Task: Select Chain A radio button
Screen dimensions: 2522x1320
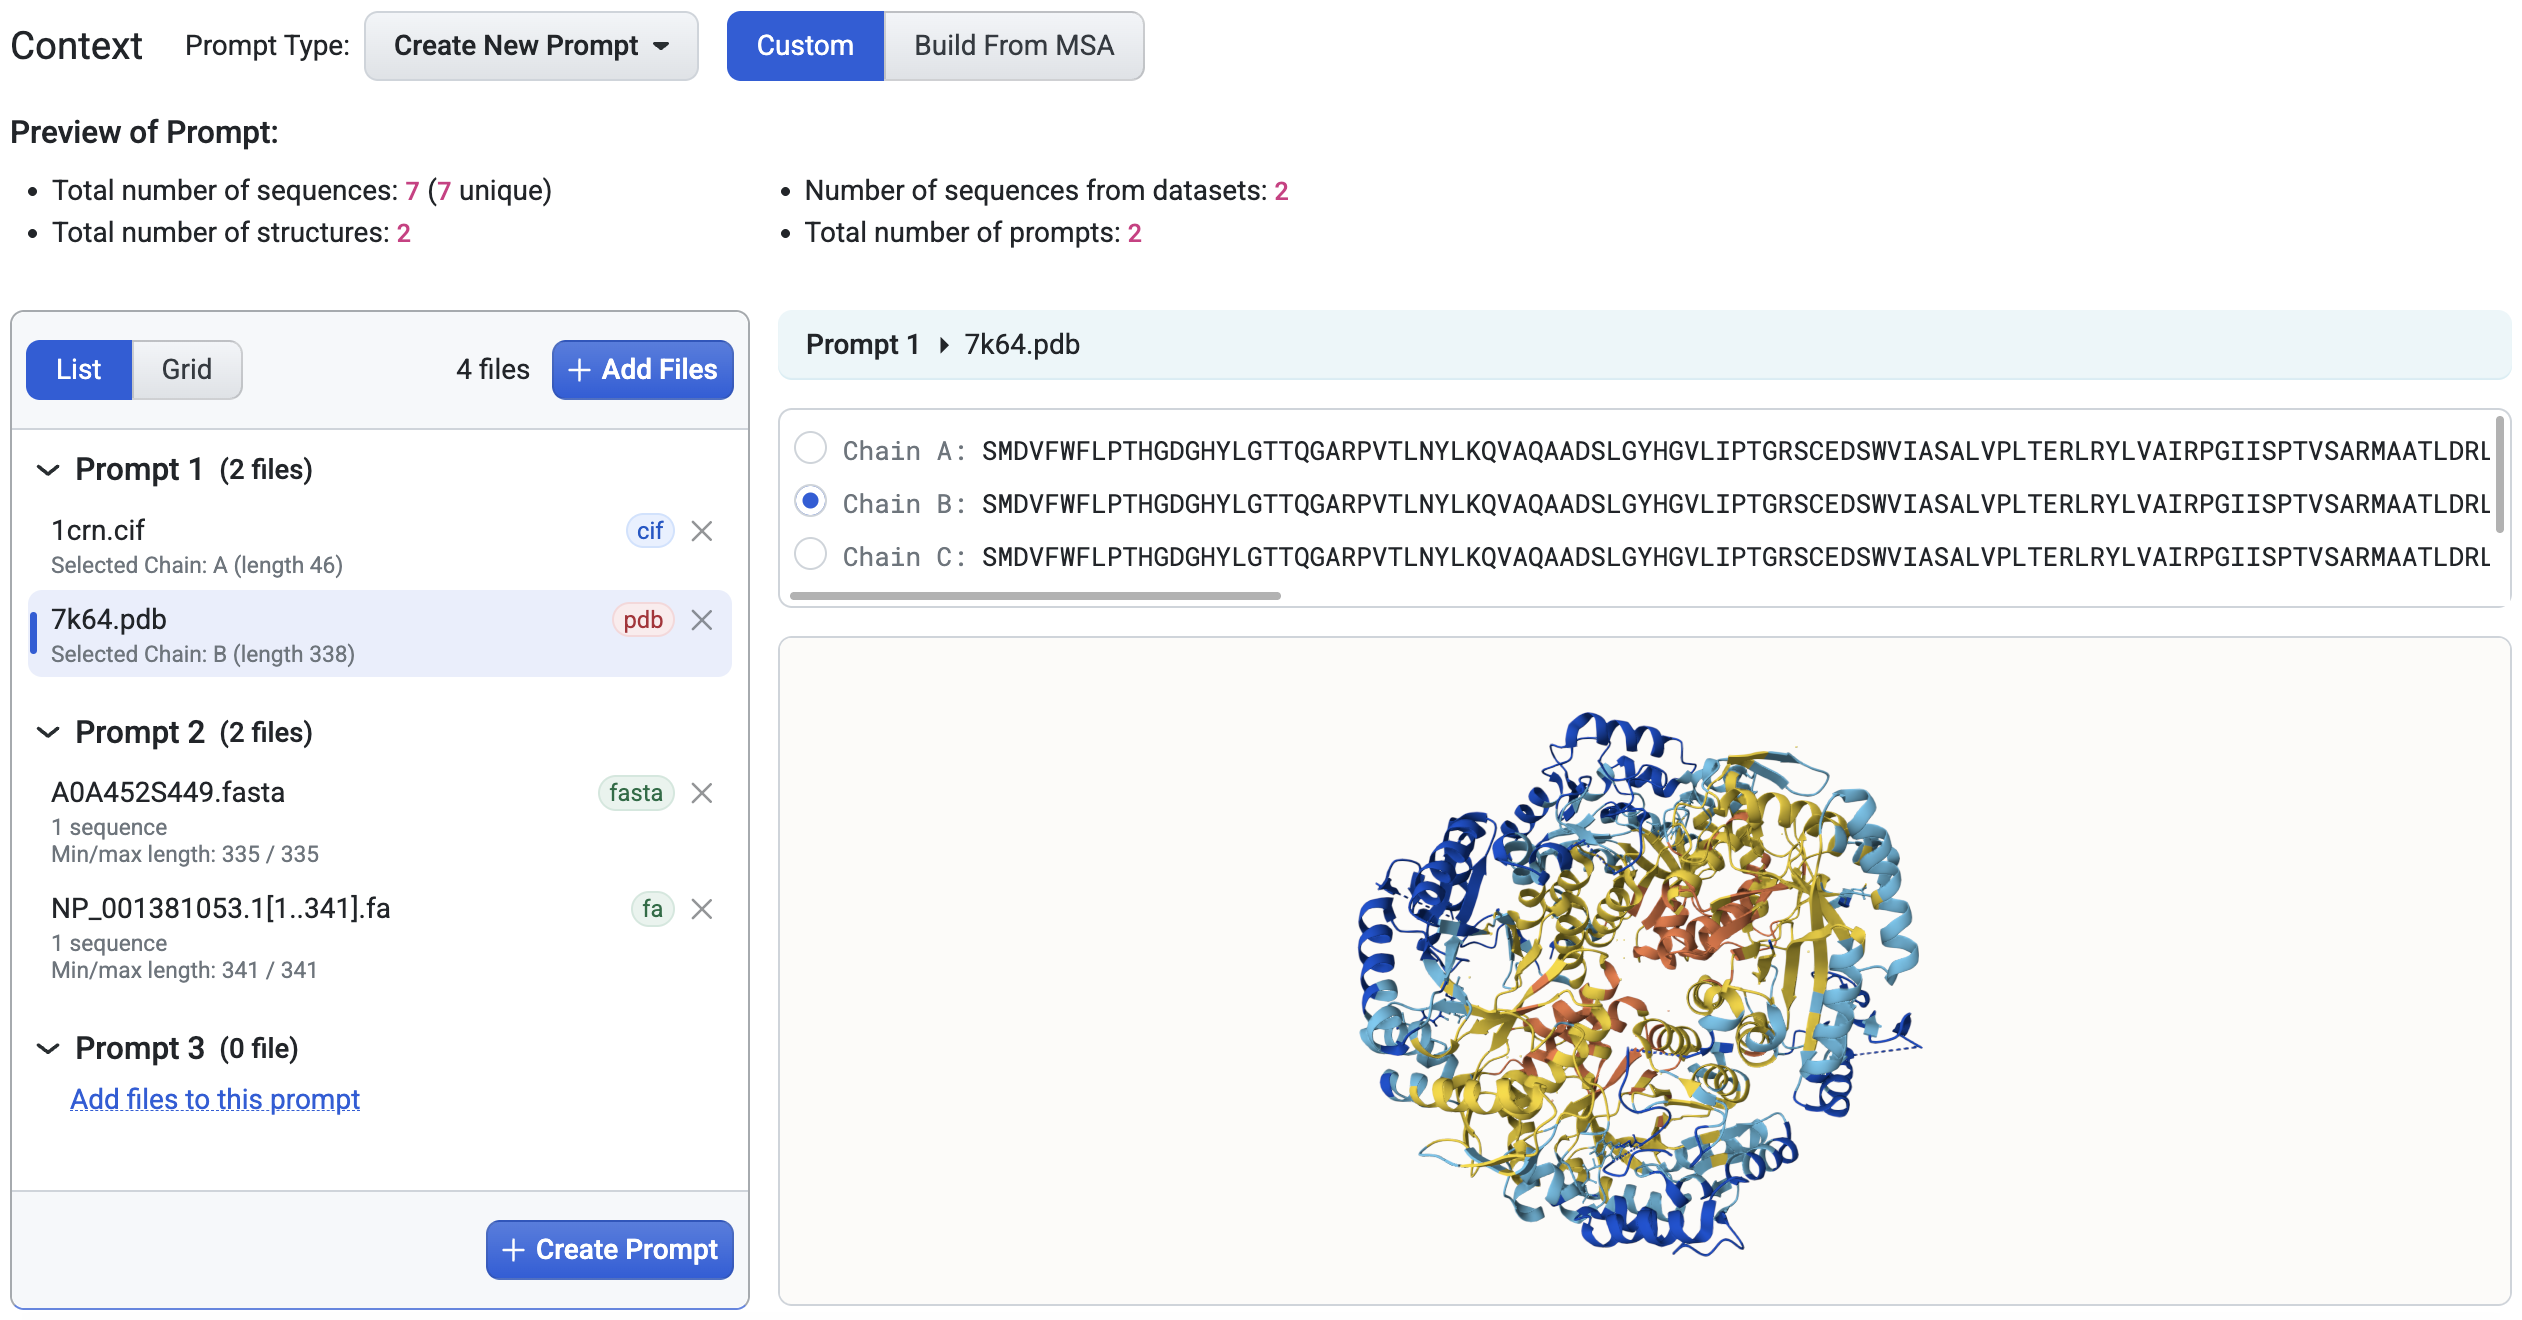Action: pyautogui.click(x=810, y=448)
